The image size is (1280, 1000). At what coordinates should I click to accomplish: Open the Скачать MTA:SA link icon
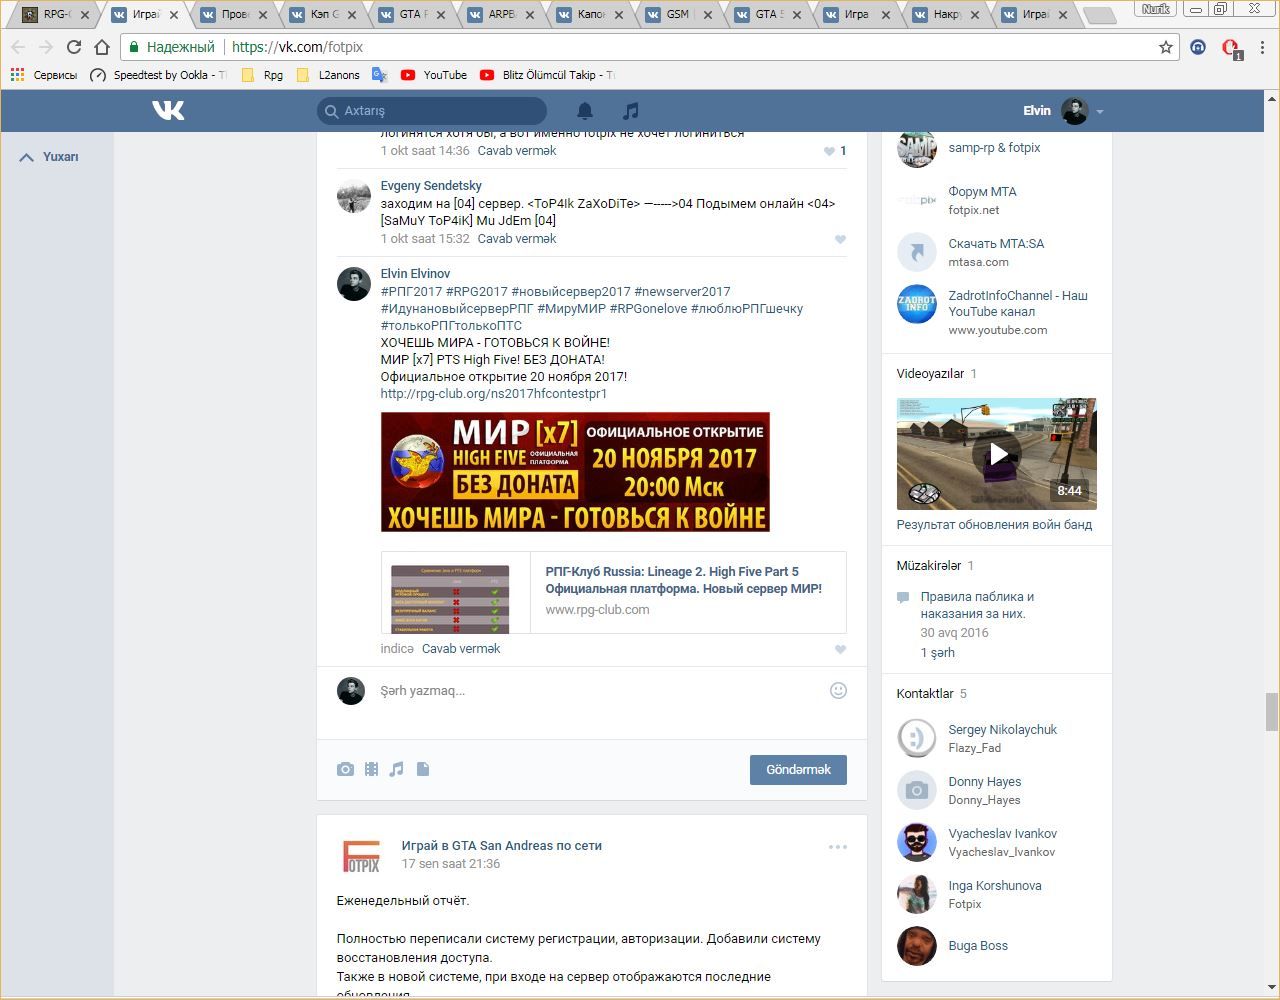[916, 252]
